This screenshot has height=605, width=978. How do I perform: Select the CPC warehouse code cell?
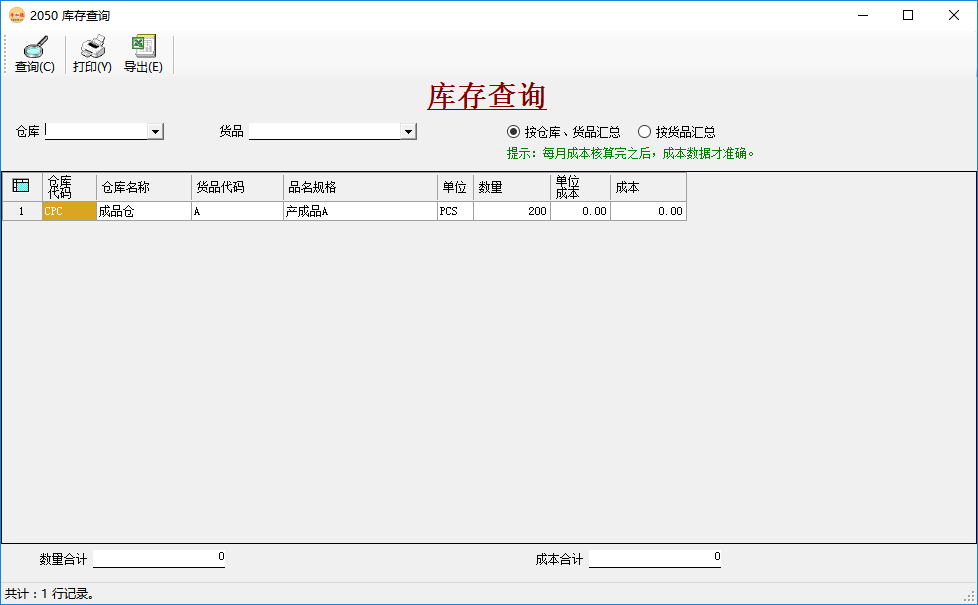68,211
